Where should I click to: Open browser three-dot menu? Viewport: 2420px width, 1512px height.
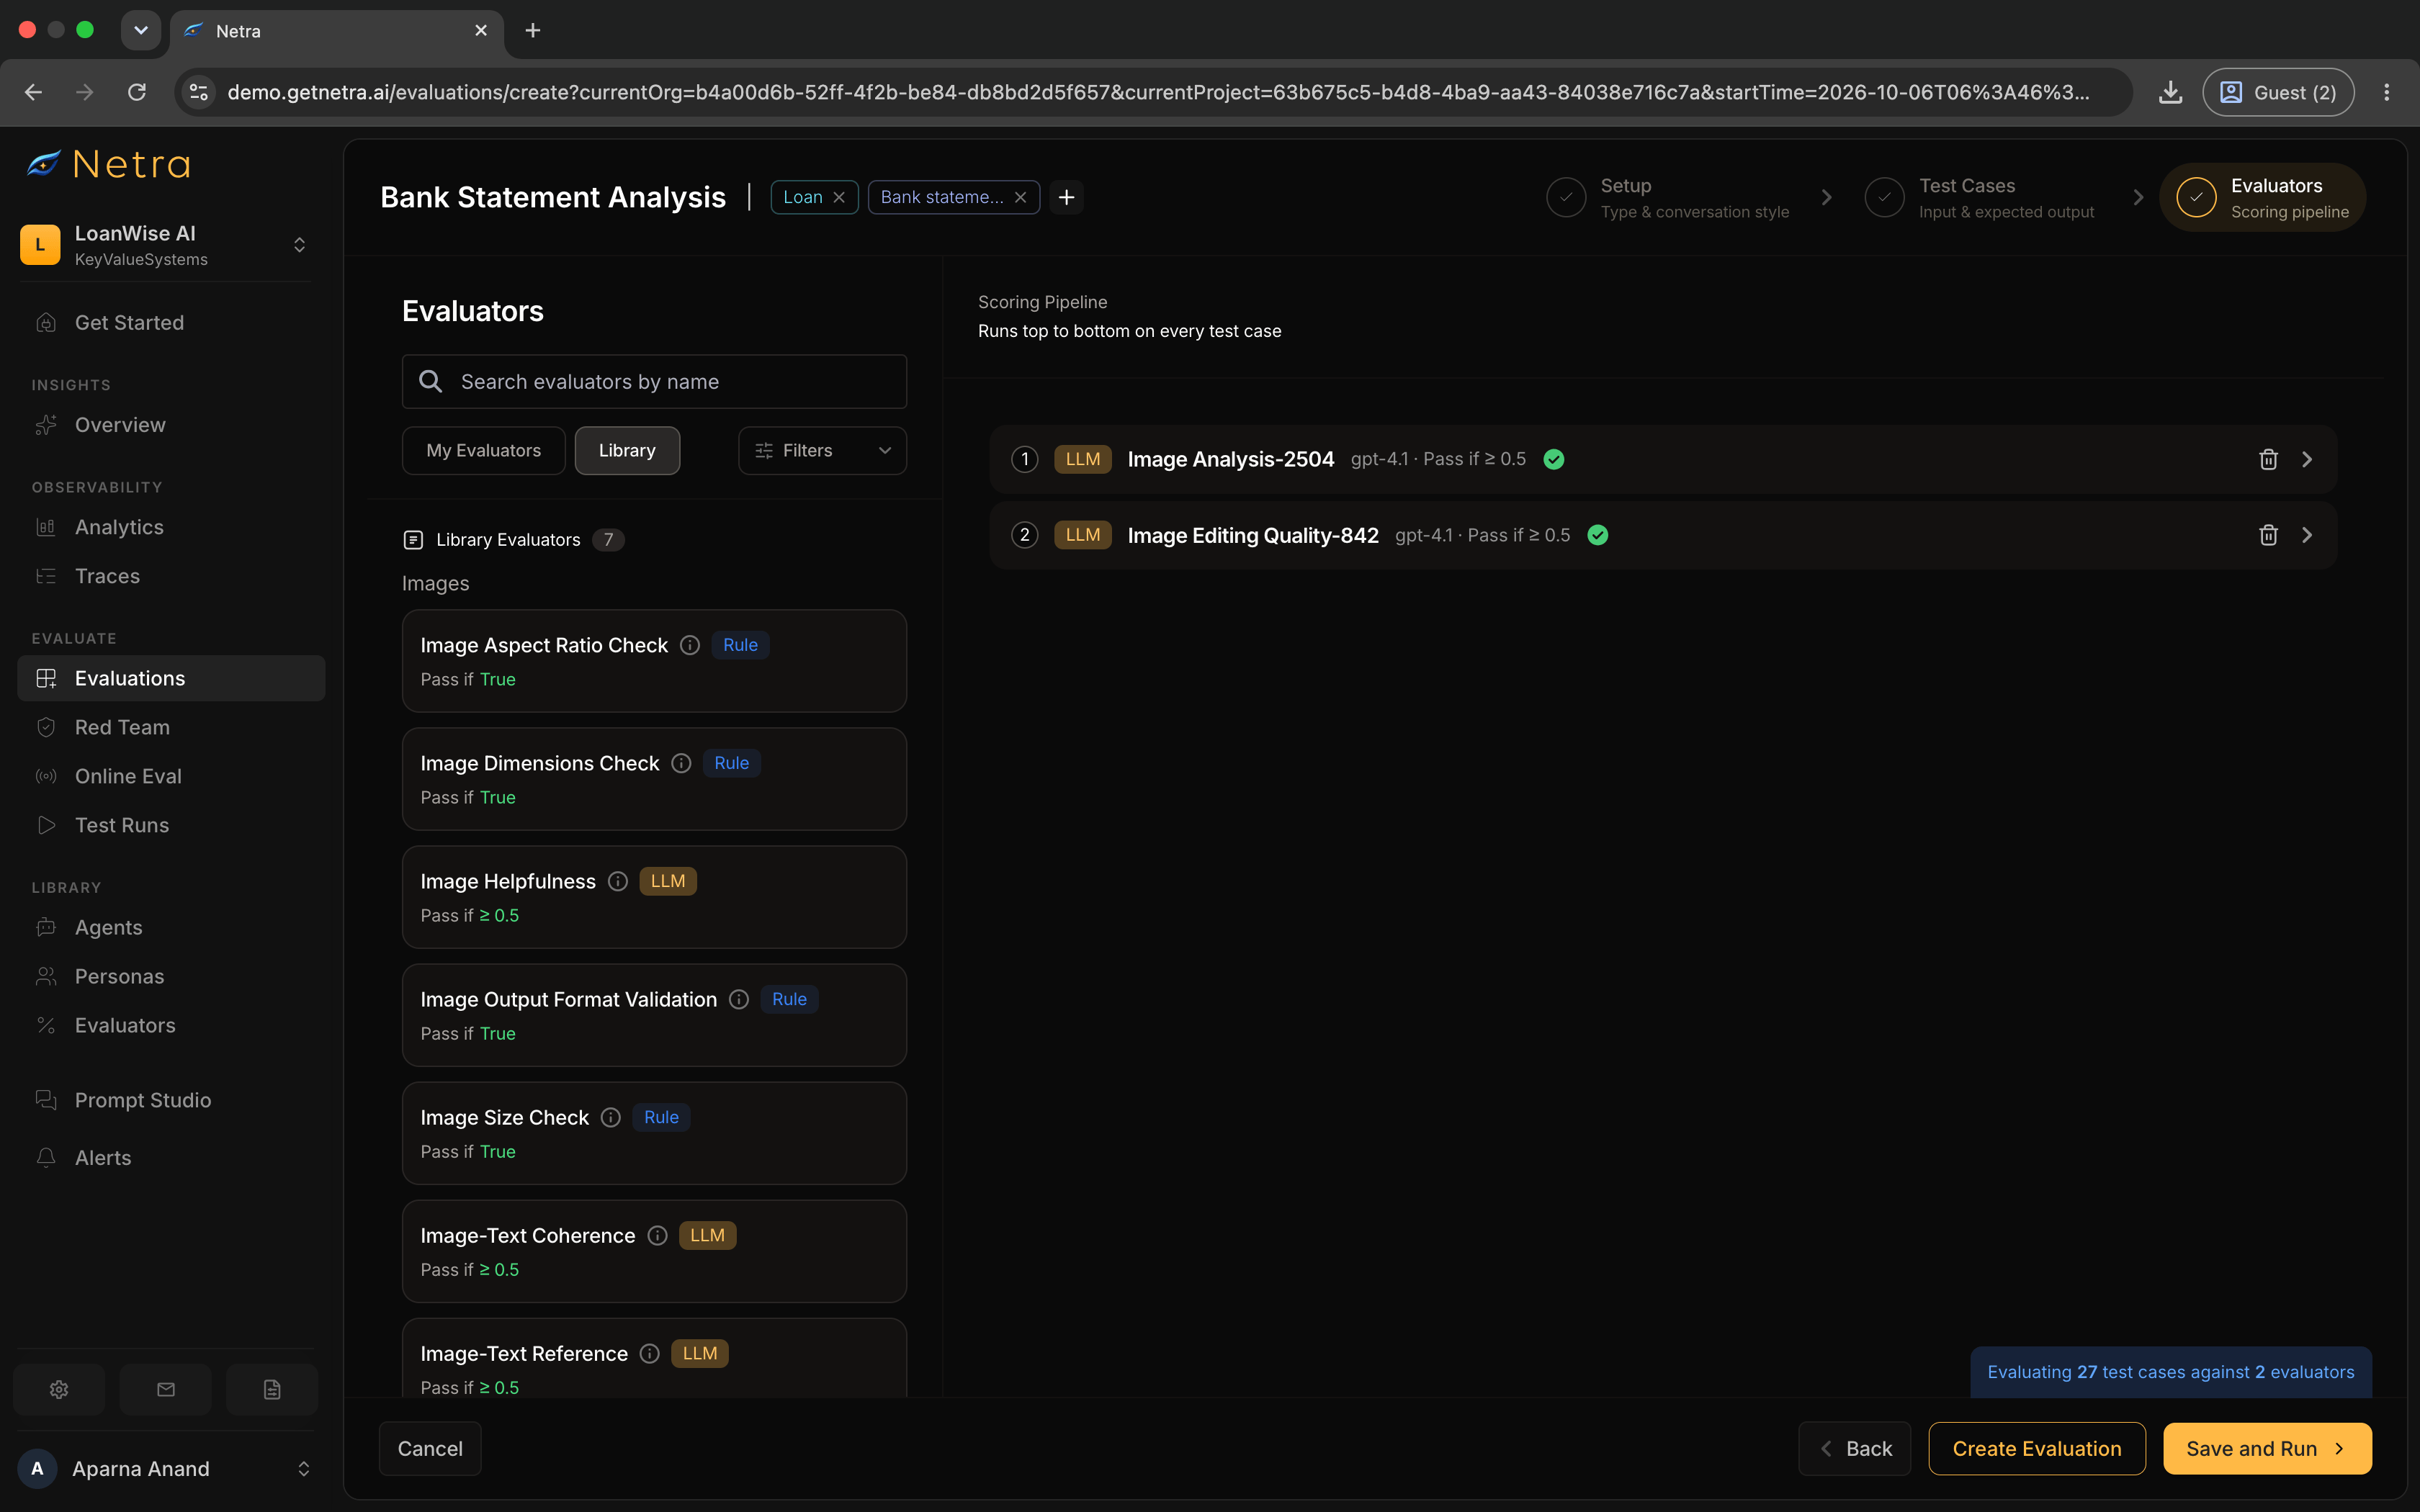(2386, 92)
